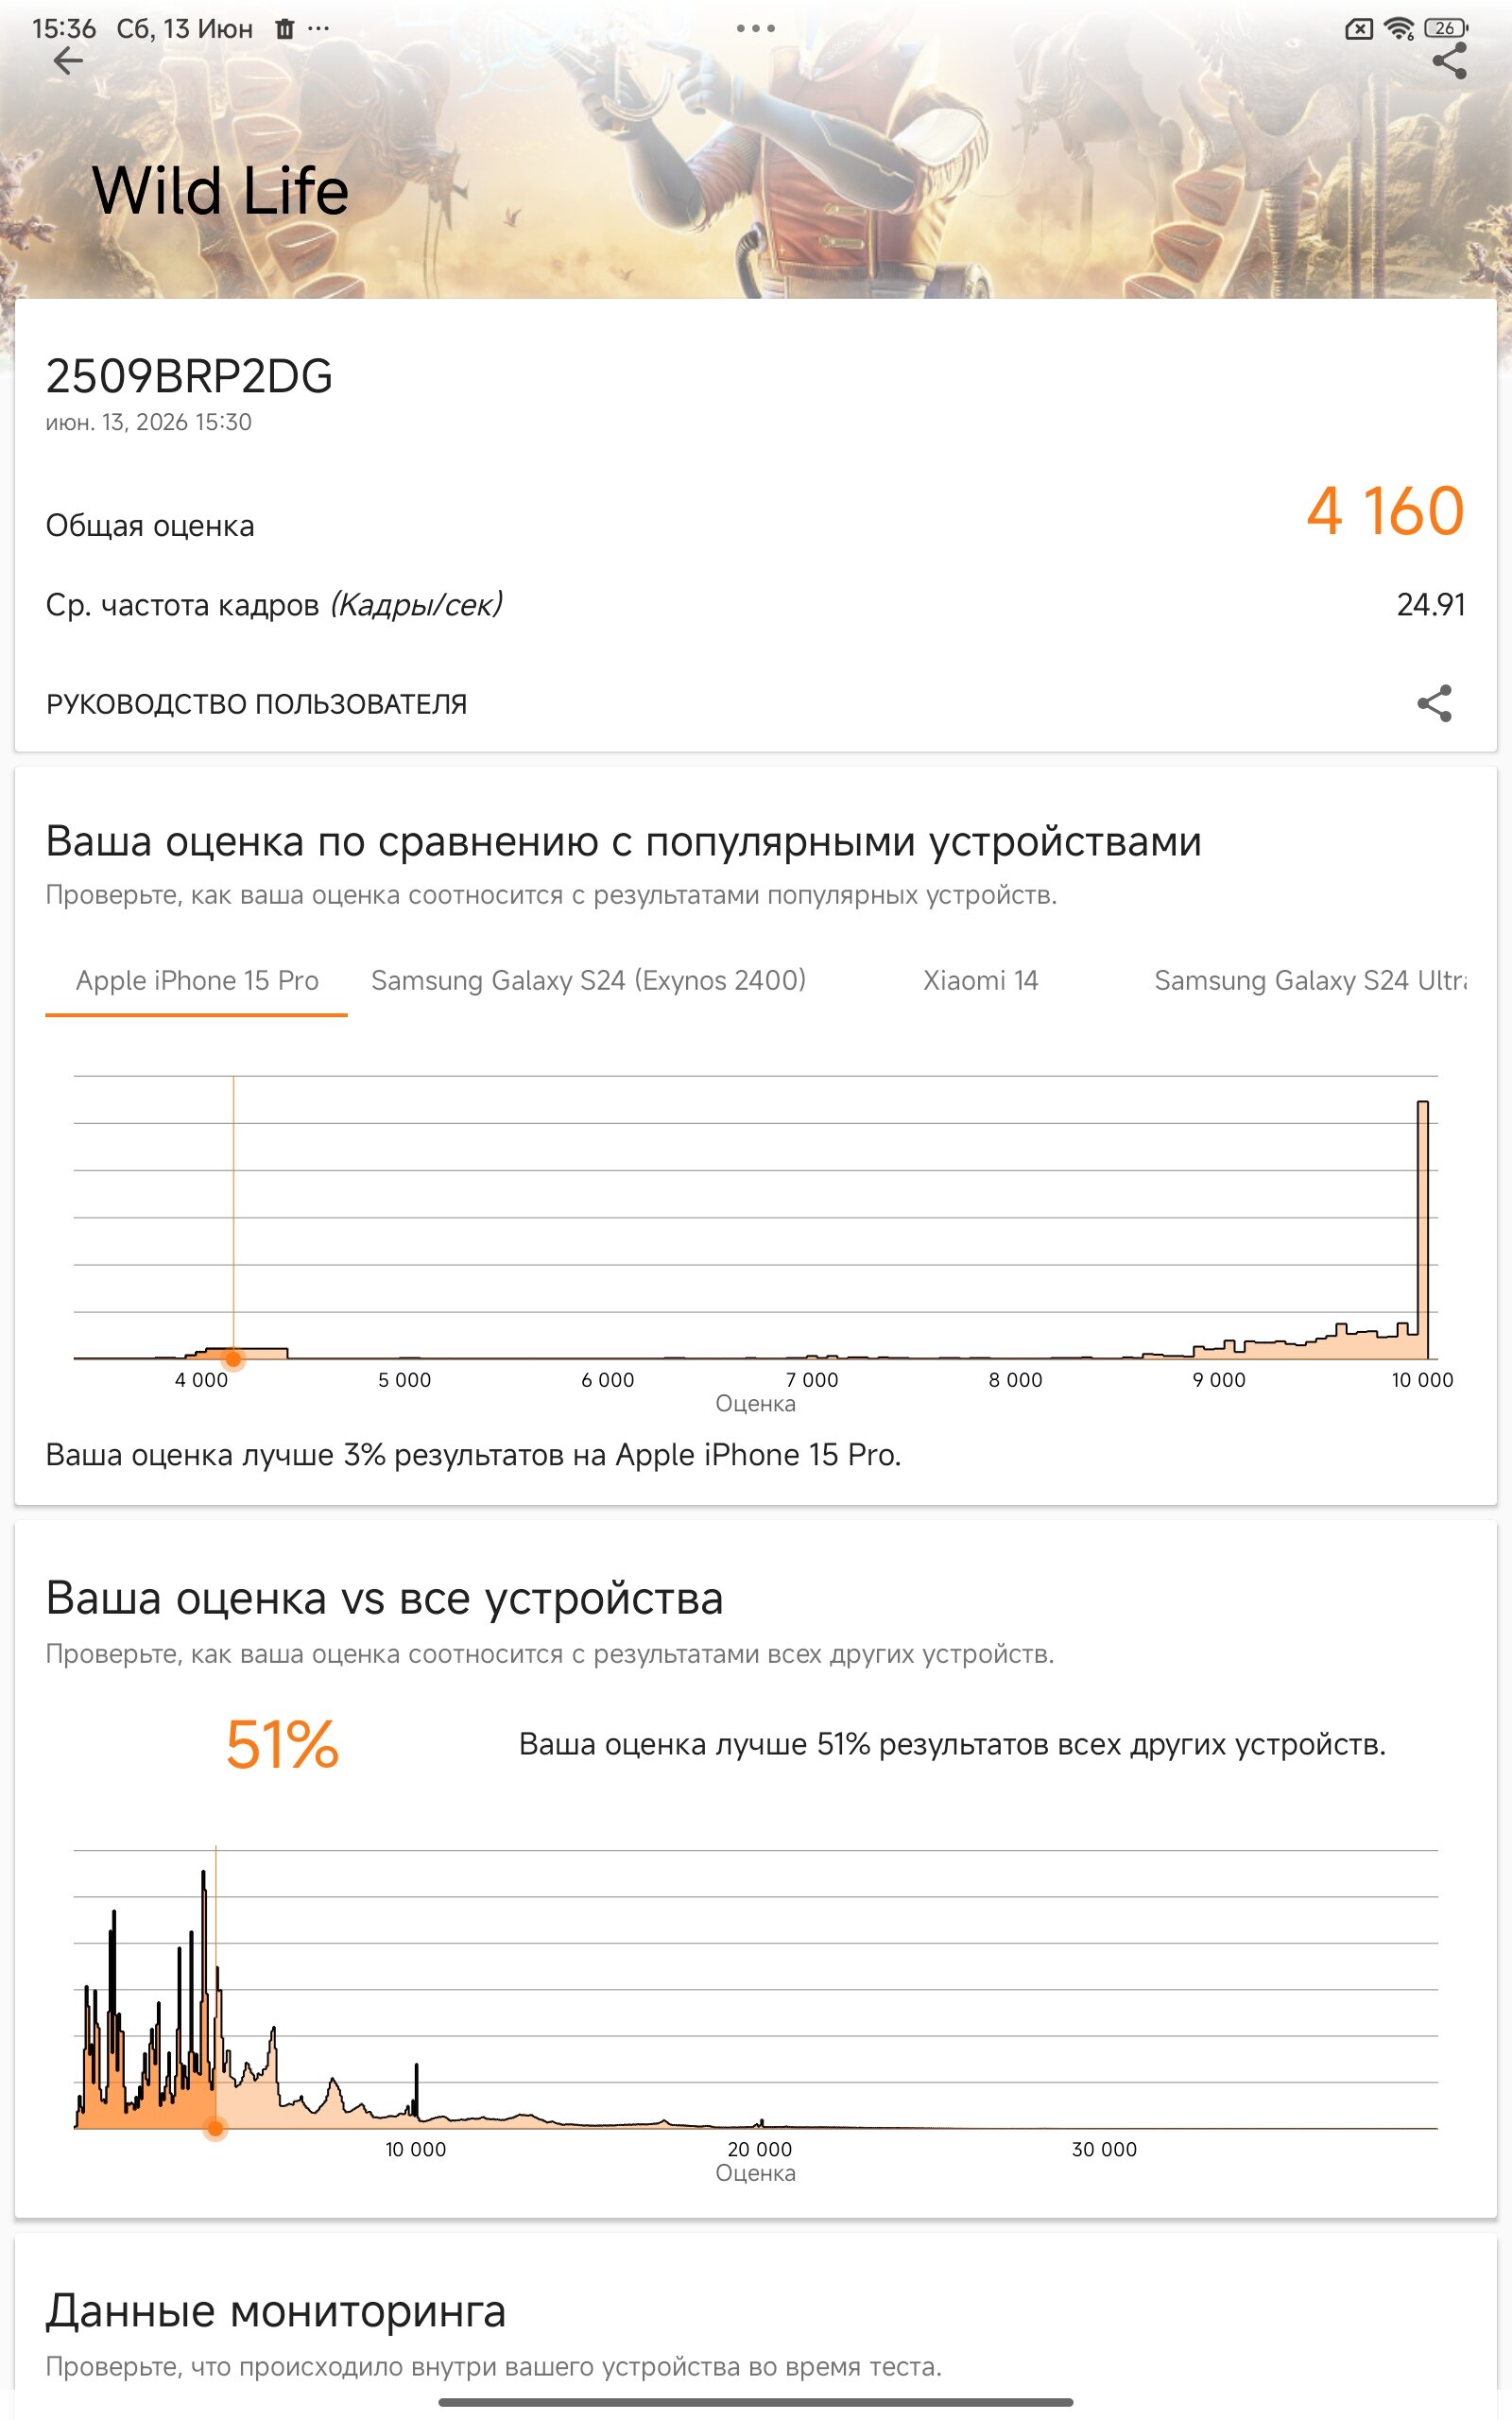Tap orange score marker on iPhone chart
The height and width of the screenshot is (2420, 1512).
233,1358
